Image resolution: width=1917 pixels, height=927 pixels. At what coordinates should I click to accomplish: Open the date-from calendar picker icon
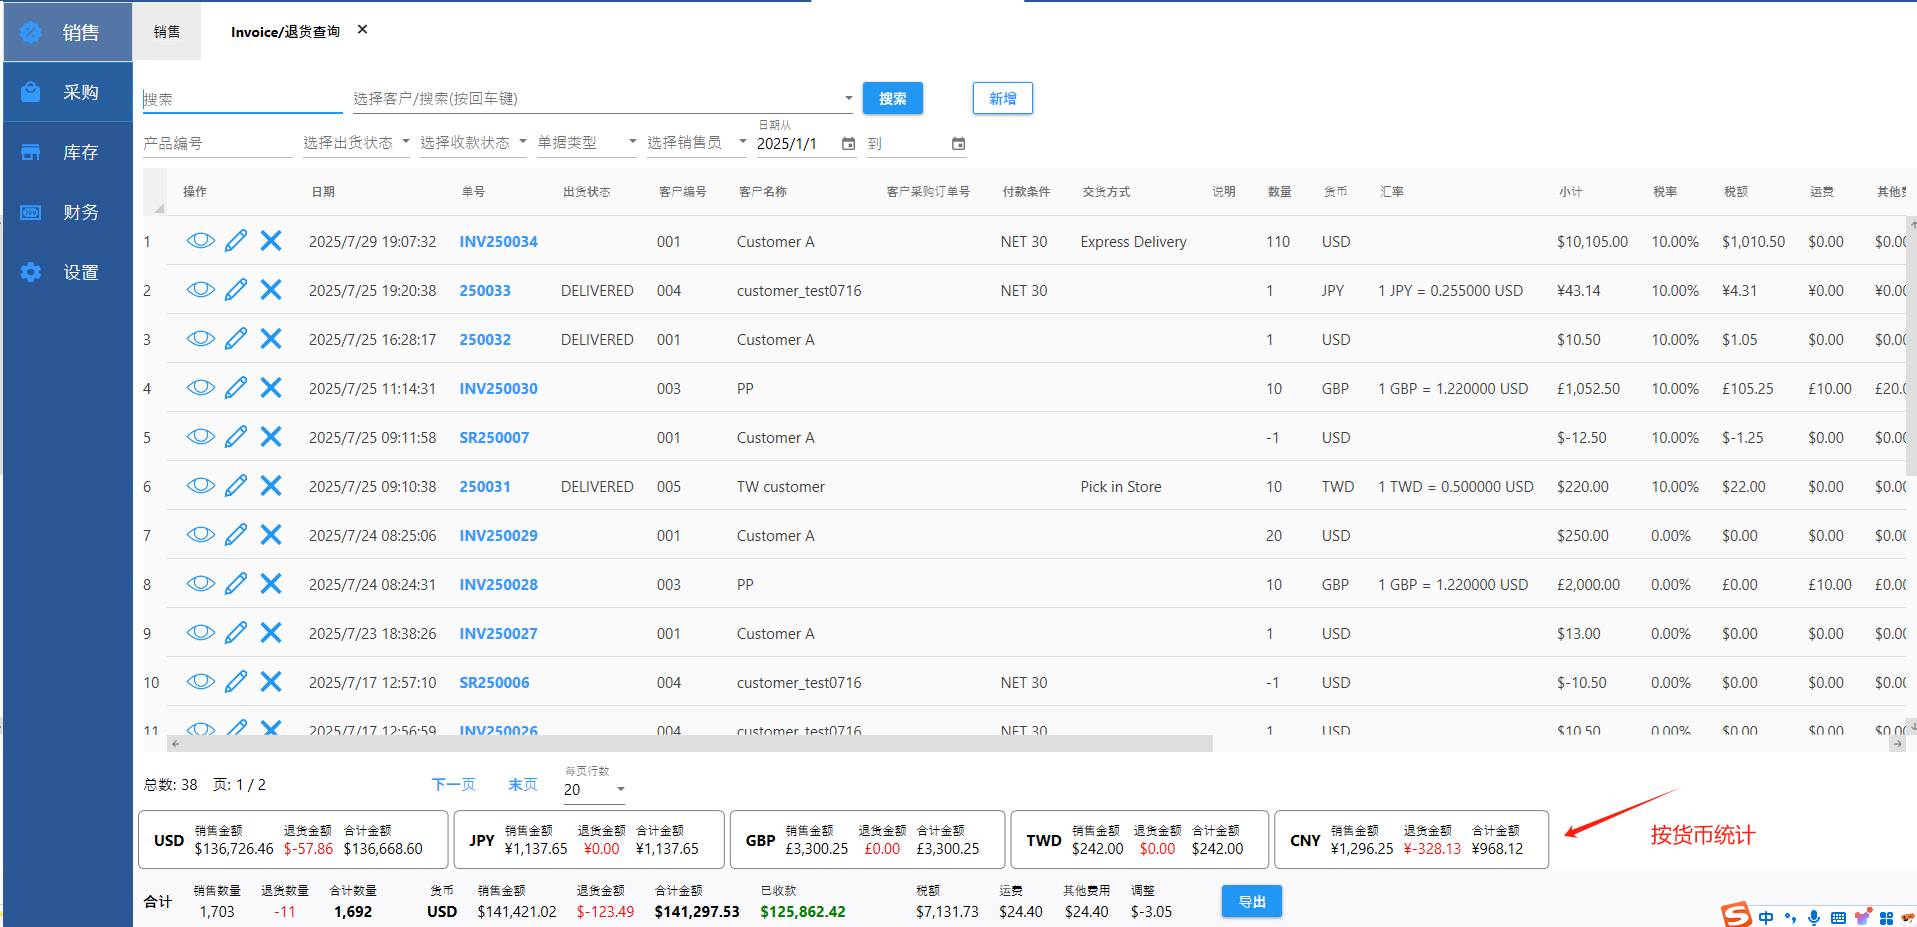point(848,144)
